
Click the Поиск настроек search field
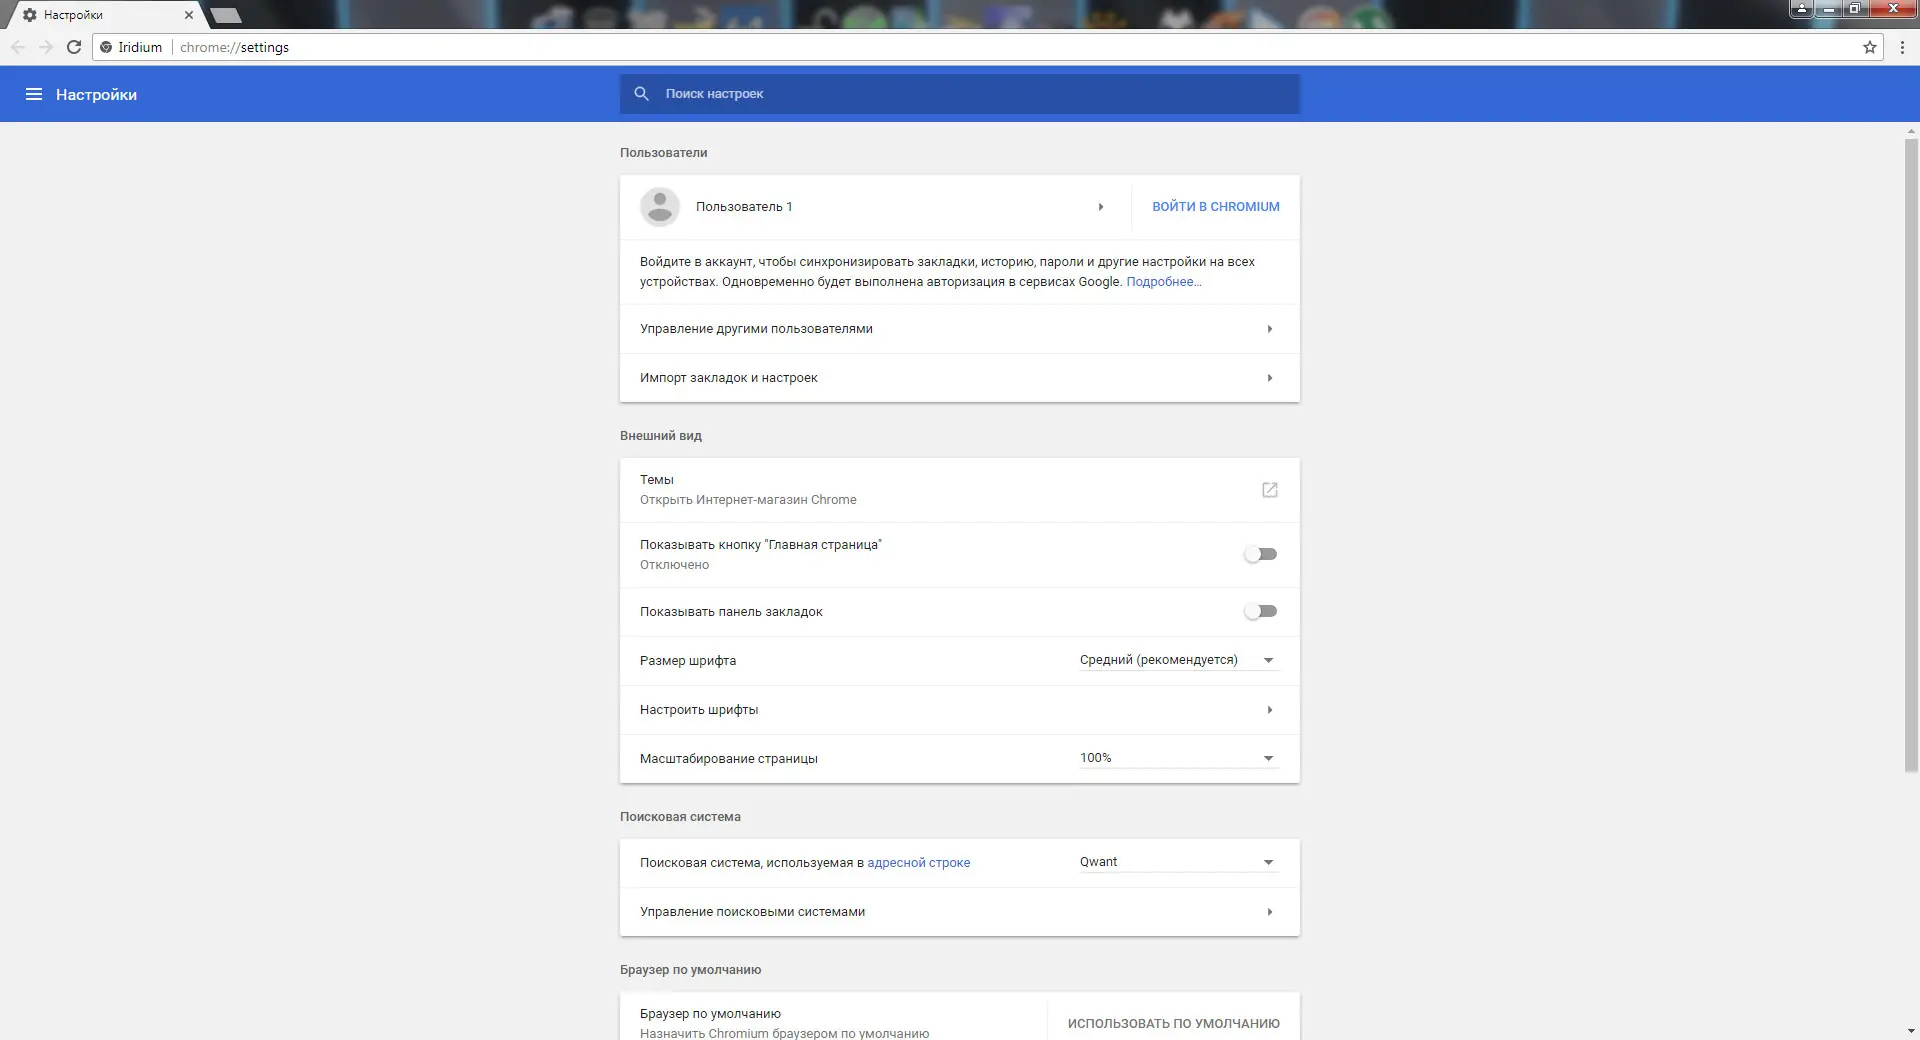point(959,94)
